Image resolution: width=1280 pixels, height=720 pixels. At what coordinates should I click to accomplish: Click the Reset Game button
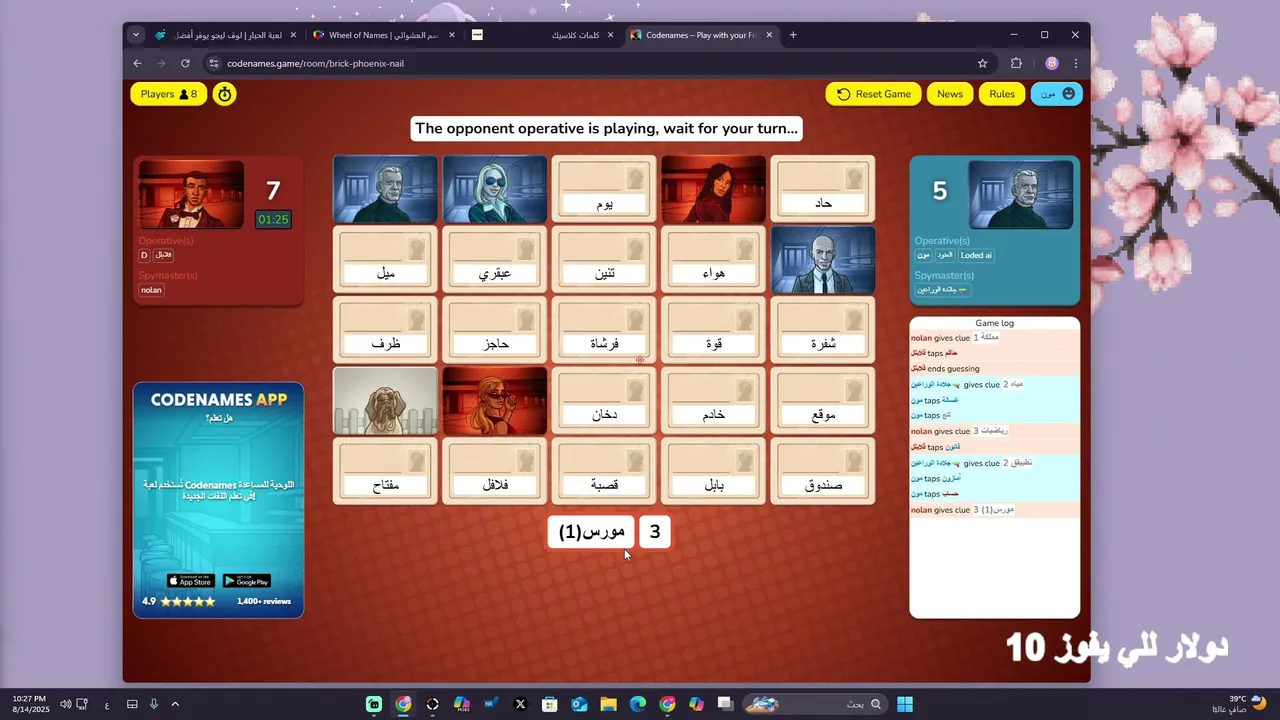(874, 94)
